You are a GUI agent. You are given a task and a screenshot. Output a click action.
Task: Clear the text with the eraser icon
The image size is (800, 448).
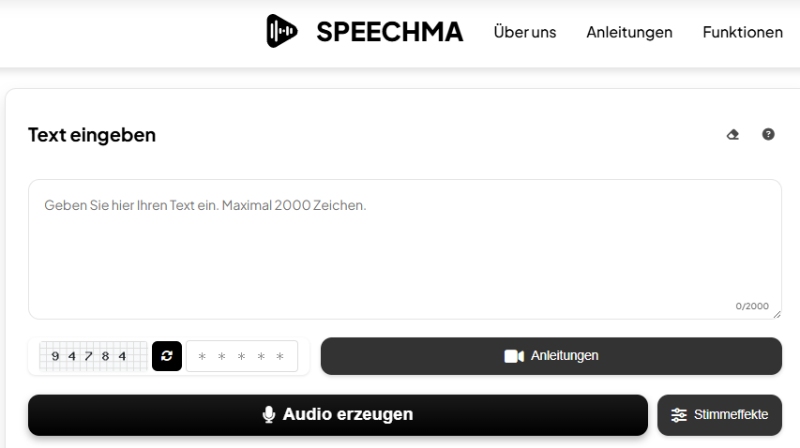click(733, 134)
